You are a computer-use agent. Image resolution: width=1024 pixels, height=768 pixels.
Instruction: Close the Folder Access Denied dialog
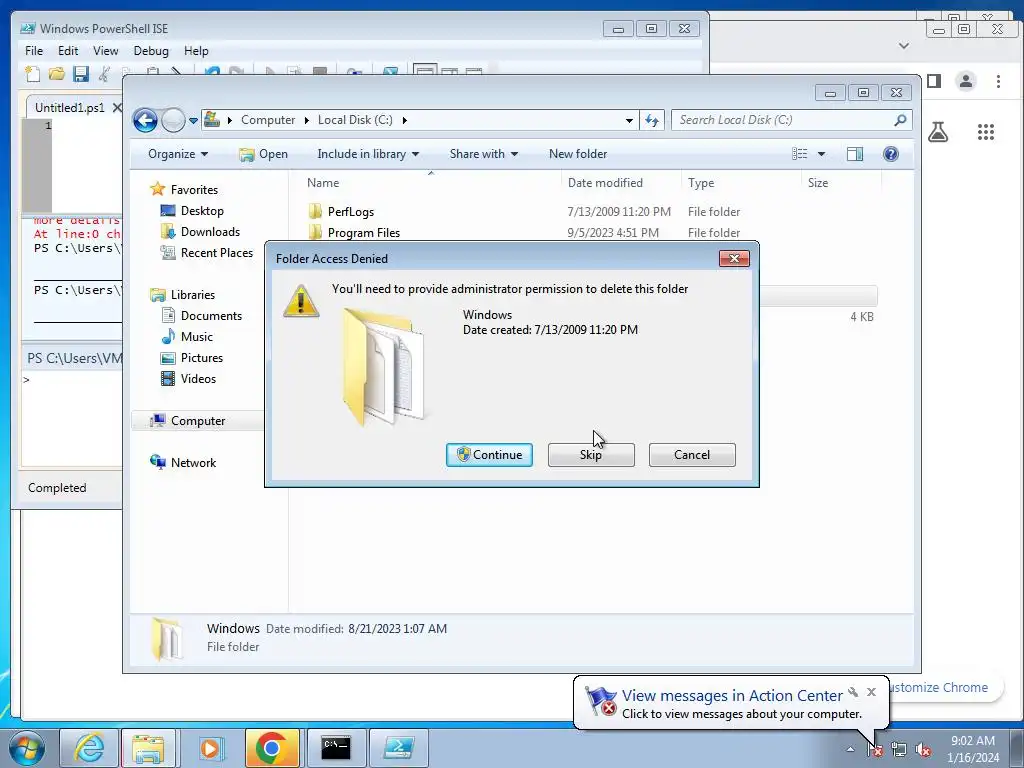734,259
